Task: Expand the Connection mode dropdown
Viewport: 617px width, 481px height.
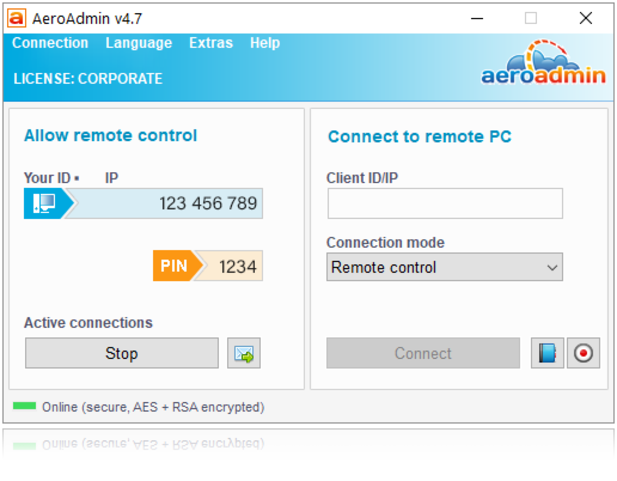Action: pos(444,267)
